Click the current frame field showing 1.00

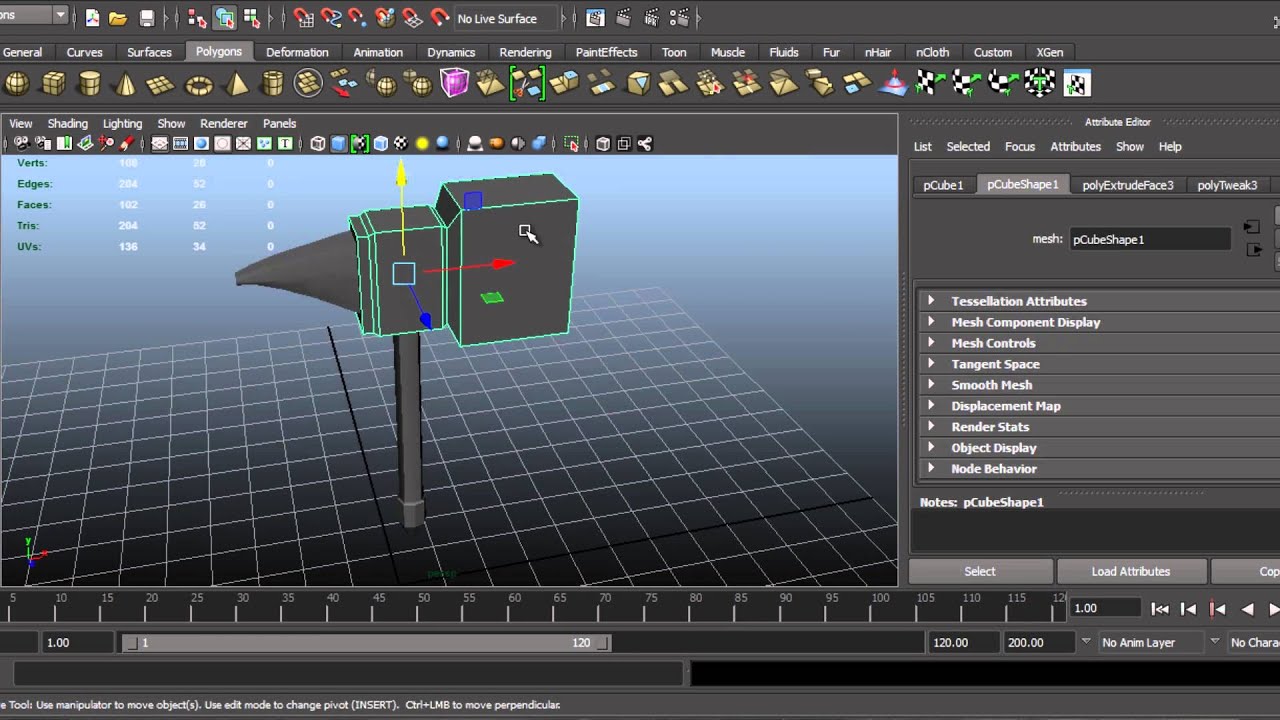1105,608
